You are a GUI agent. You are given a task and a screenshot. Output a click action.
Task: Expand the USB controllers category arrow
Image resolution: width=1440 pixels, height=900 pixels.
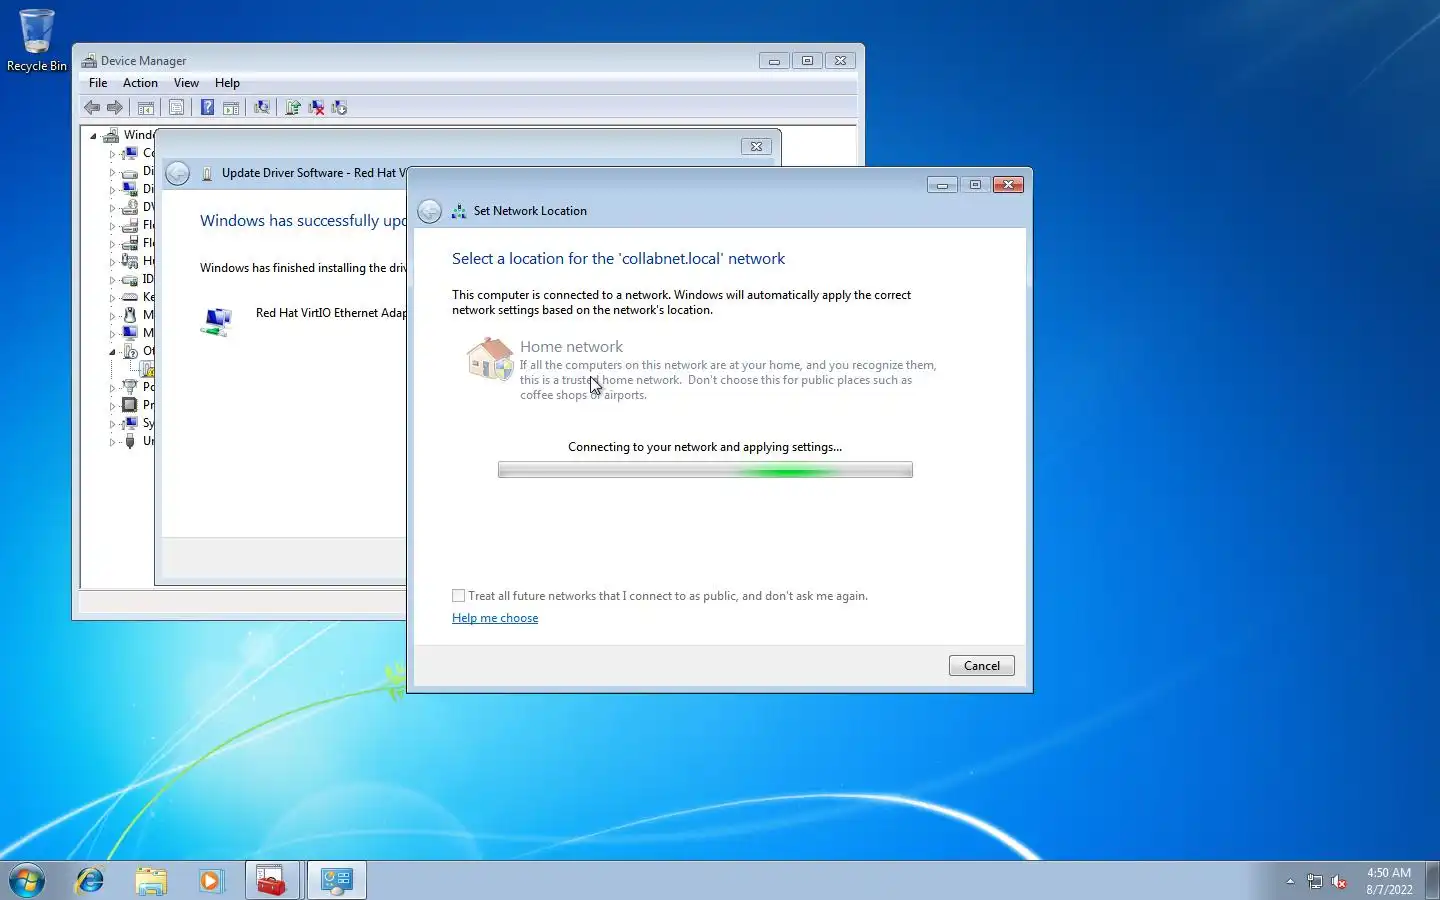tap(112, 442)
